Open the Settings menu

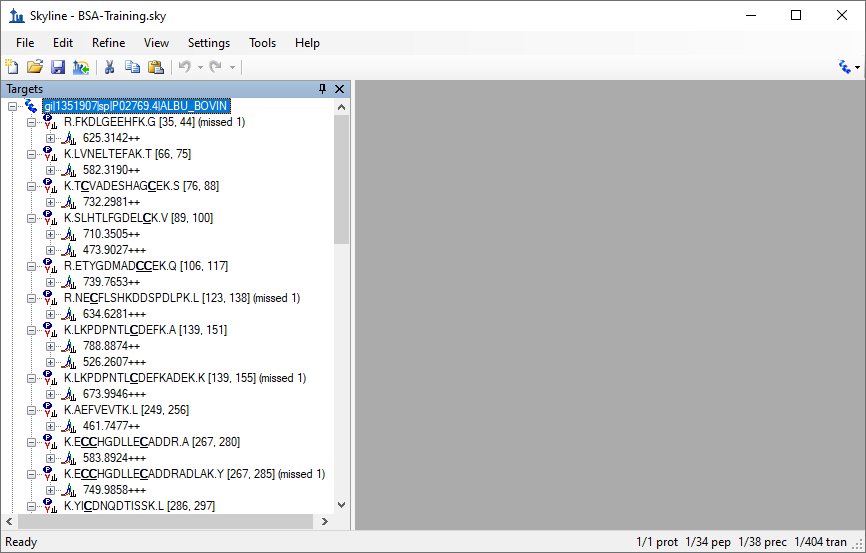coord(209,43)
